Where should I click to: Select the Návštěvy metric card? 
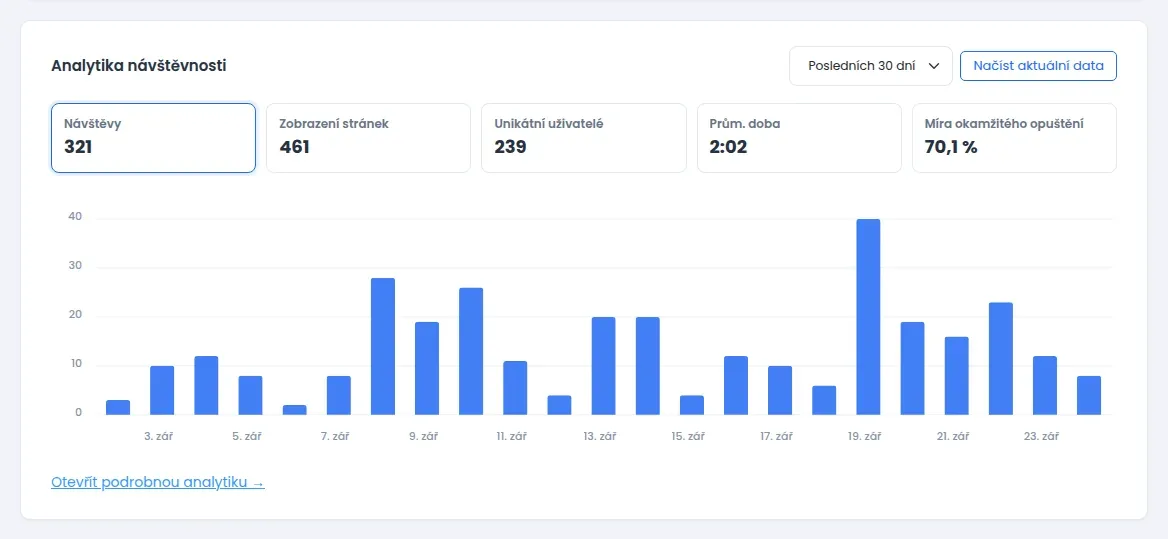click(x=153, y=138)
